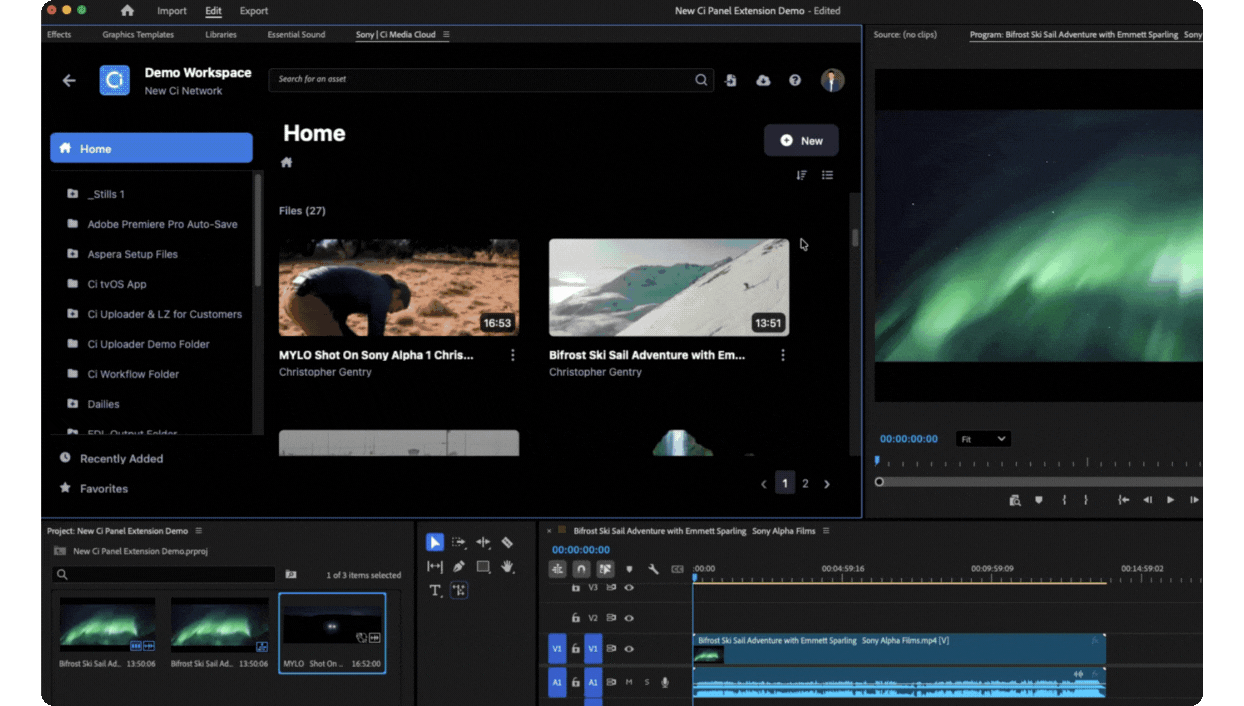Open Sony Ci Media Cloud panel menu
This screenshot has height=706, width=1244.
(446, 35)
